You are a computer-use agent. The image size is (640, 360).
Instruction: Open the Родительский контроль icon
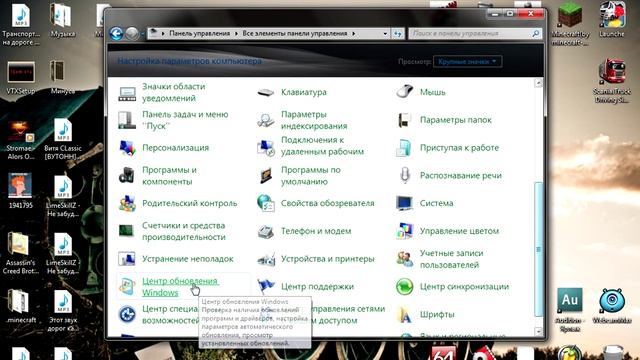[127, 203]
